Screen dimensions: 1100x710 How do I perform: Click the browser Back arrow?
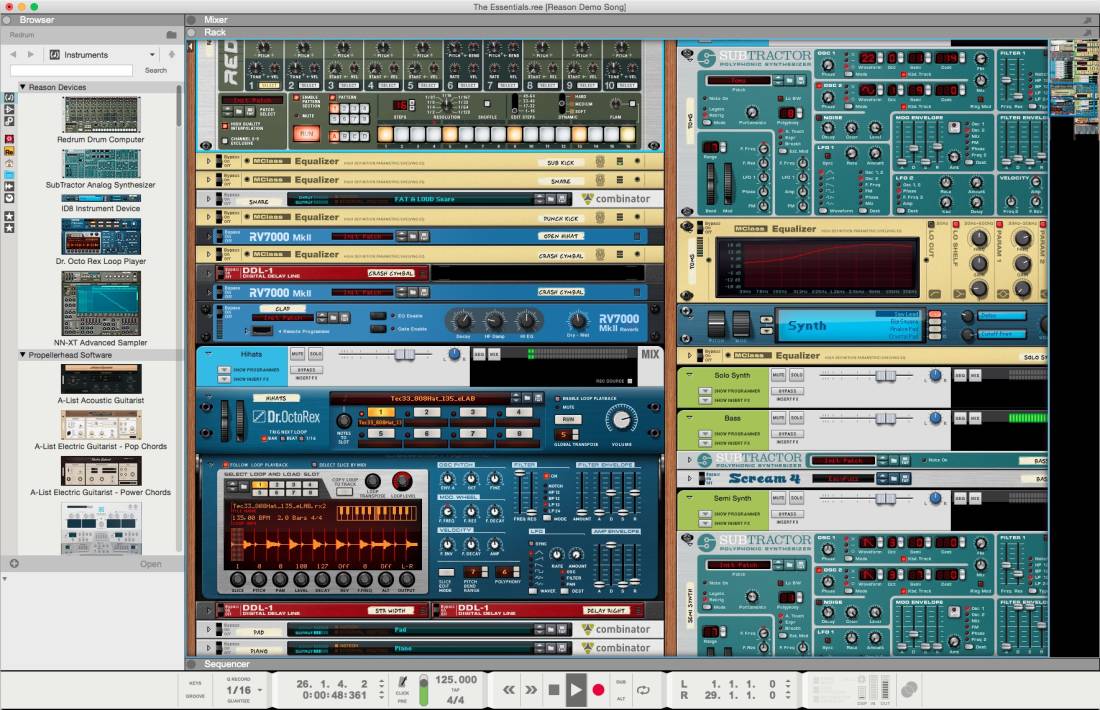tap(13, 55)
